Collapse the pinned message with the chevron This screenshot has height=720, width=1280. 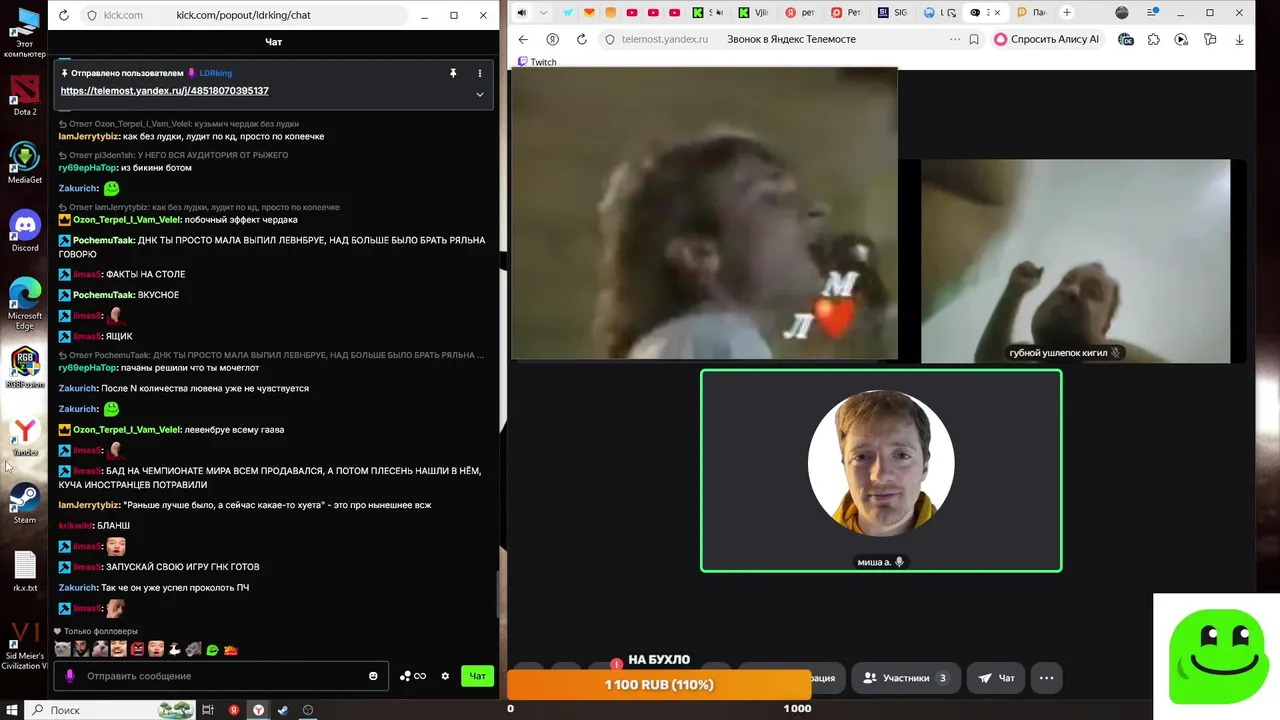[x=479, y=94]
